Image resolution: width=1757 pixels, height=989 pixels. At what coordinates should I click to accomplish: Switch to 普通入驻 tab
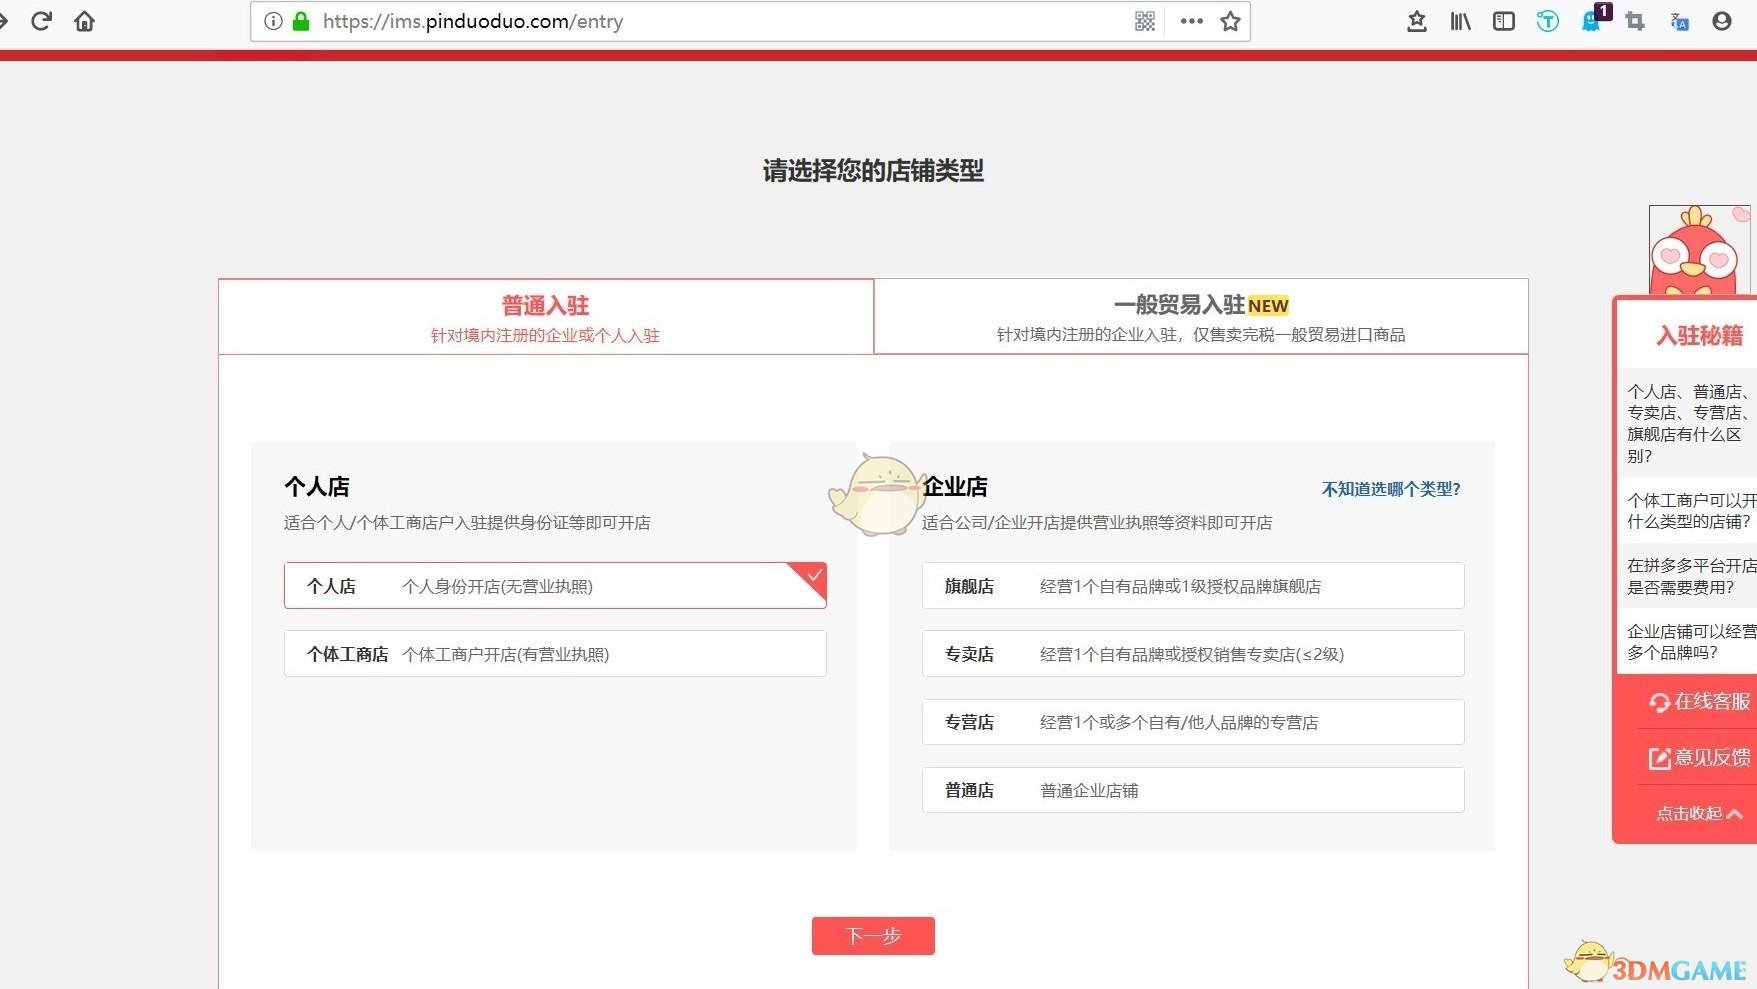546,317
